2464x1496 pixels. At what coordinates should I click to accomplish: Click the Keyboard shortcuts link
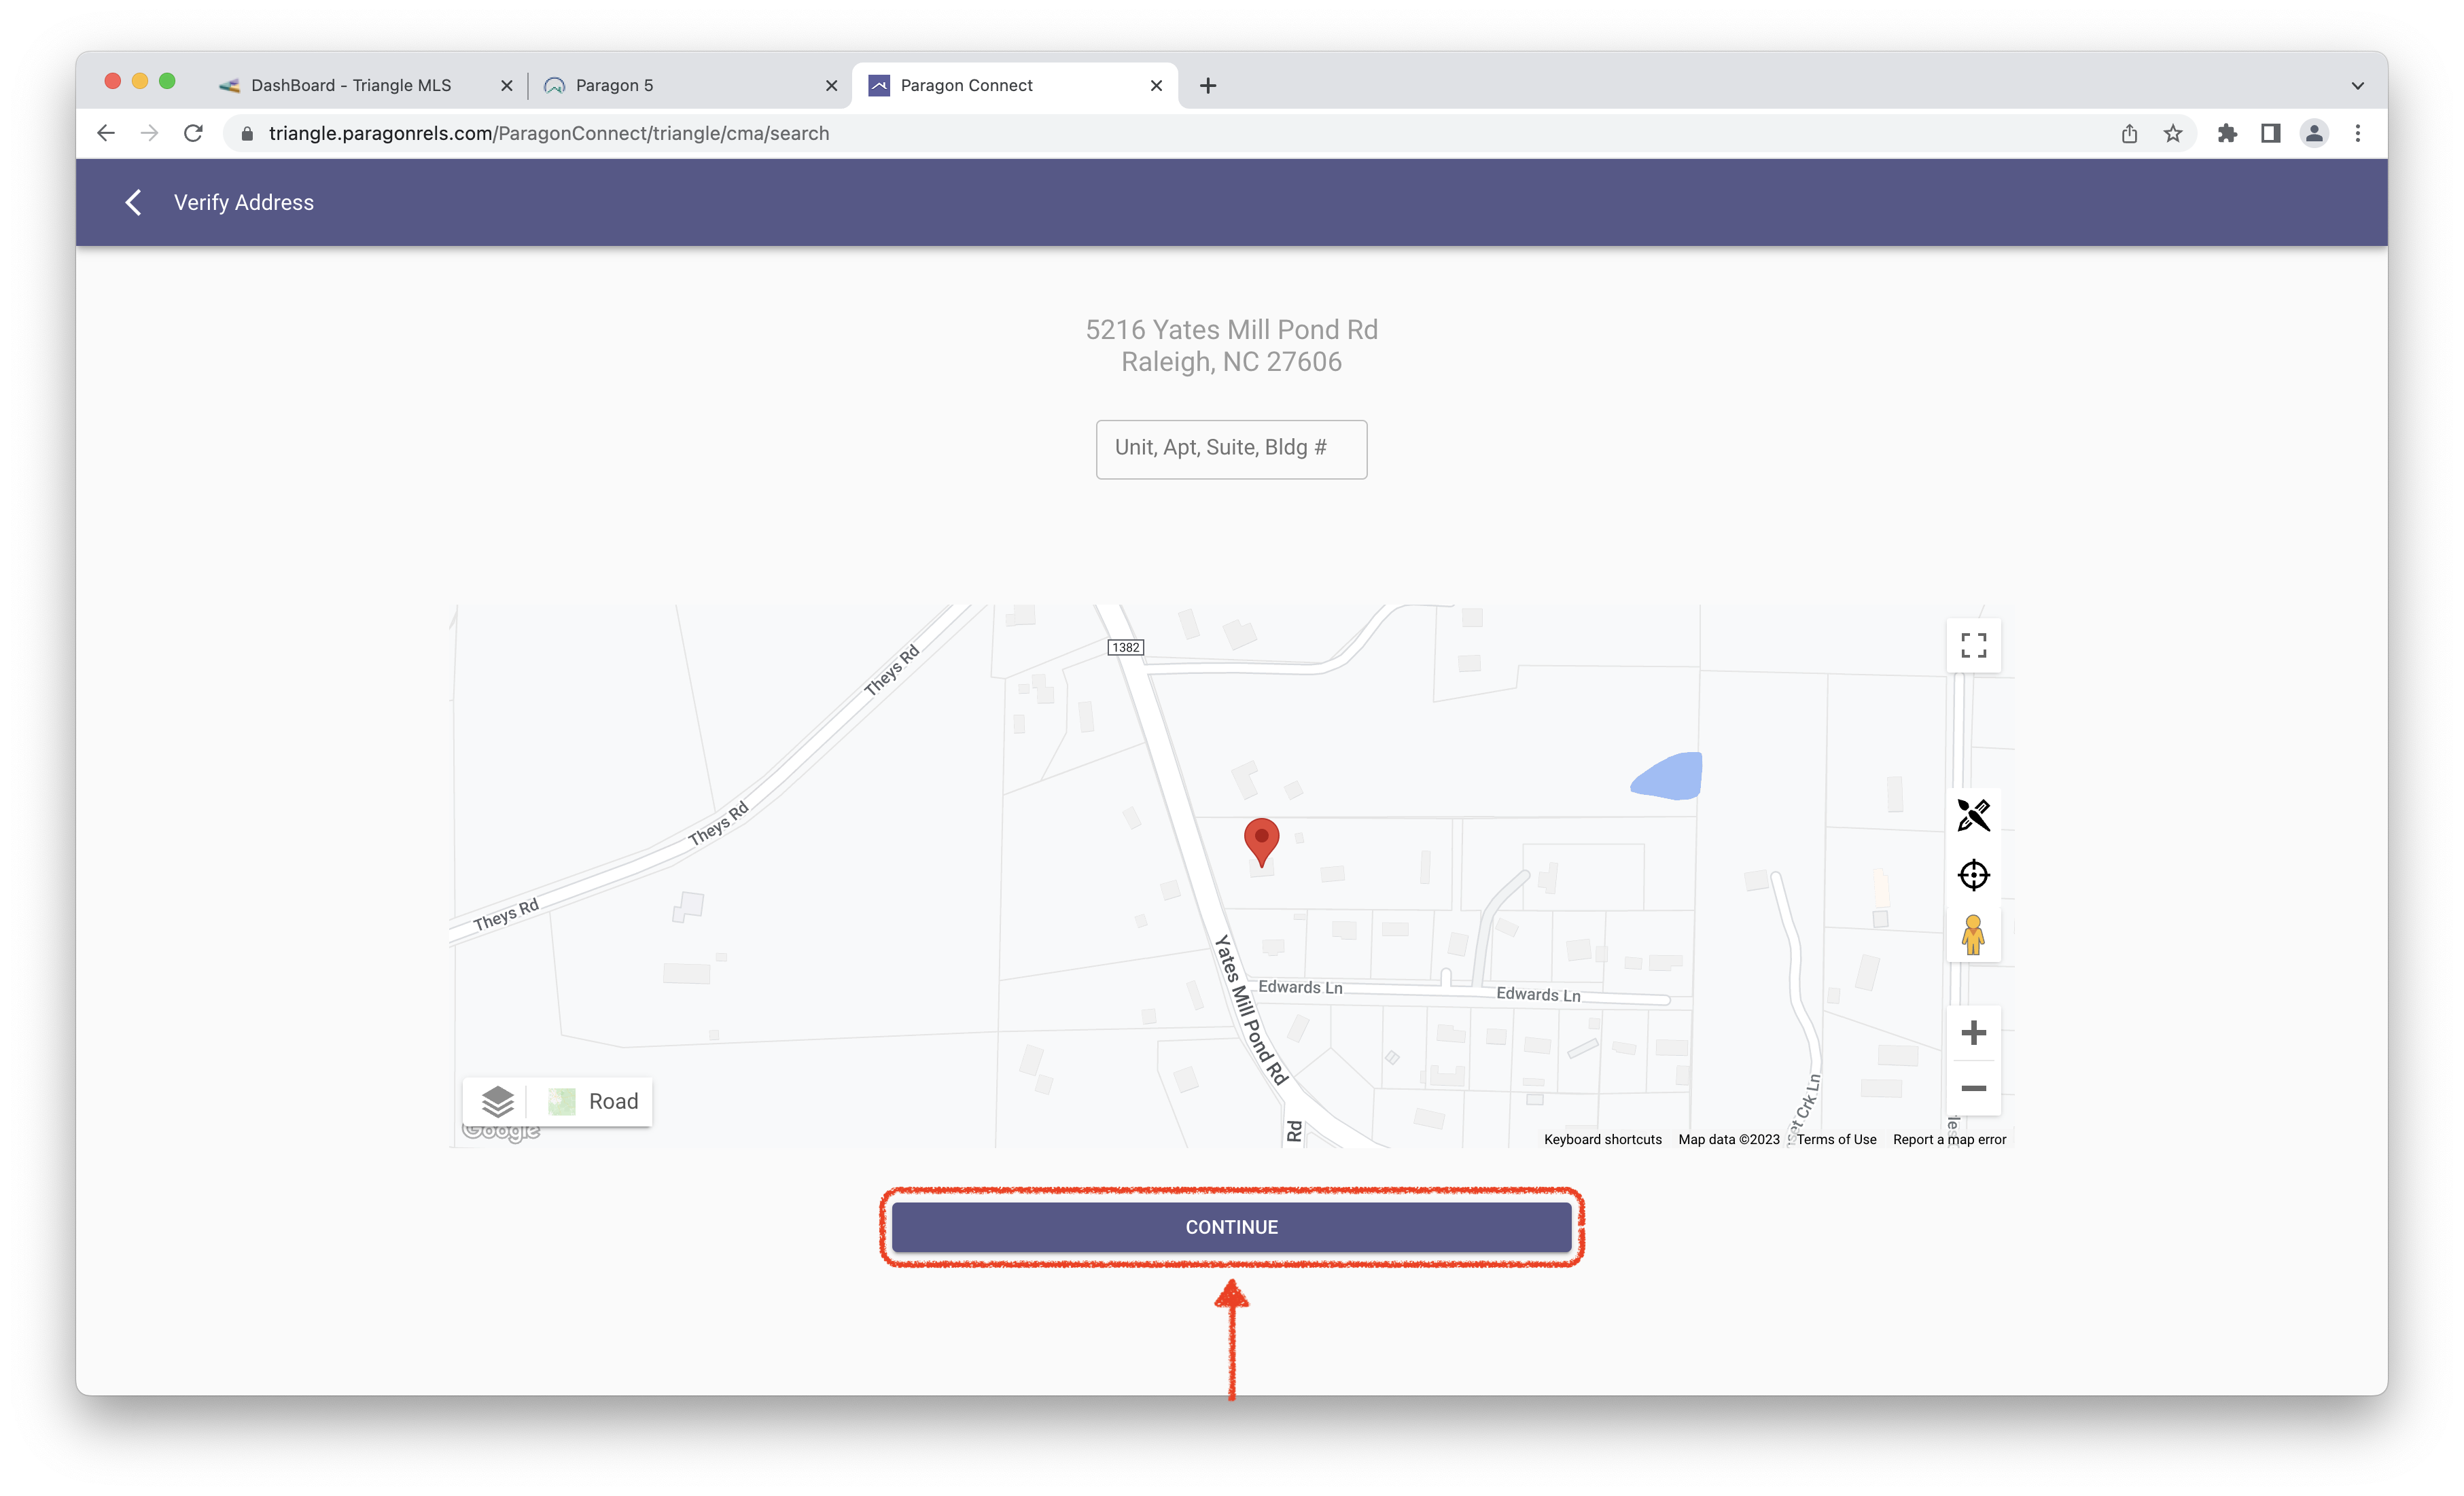pos(1602,1139)
